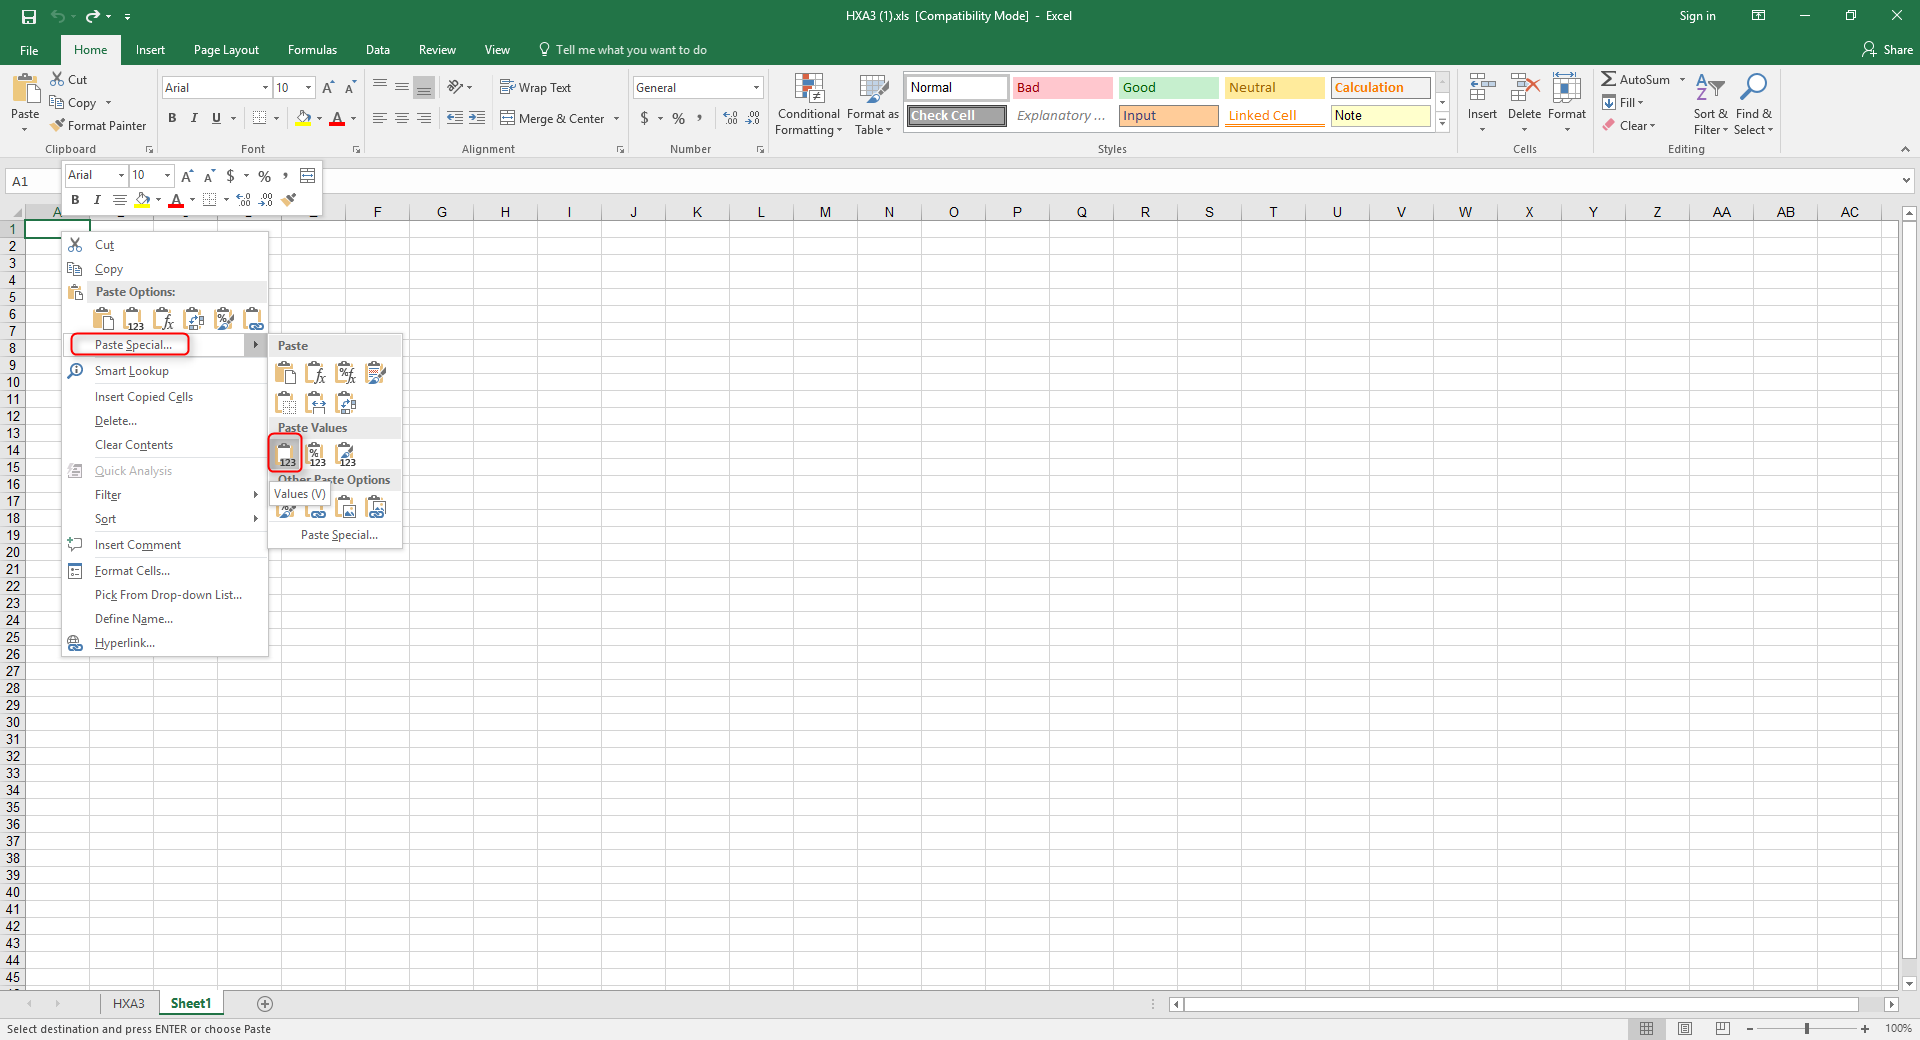The height and width of the screenshot is (1040, 1920).
Task: Click the zoom slider handle
Action: 1807,1028
